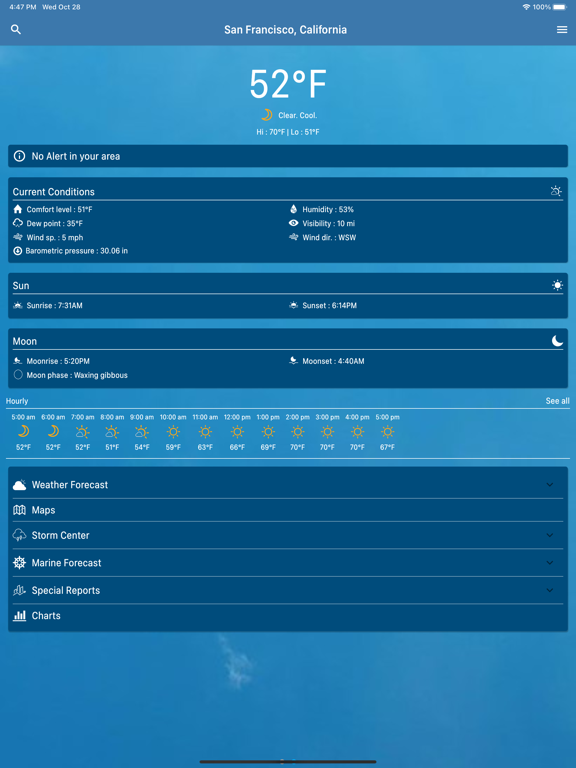The image size is (576, 768).
Task: Tap the Sunset icon
Action: (293, 305)
